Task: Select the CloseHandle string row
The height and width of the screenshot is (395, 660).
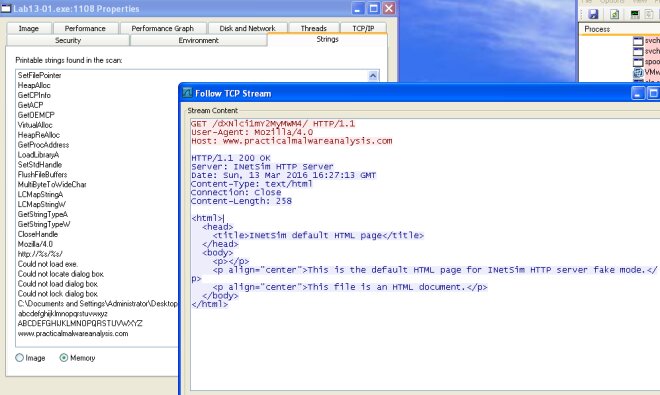Action: (x=38, y=234)
